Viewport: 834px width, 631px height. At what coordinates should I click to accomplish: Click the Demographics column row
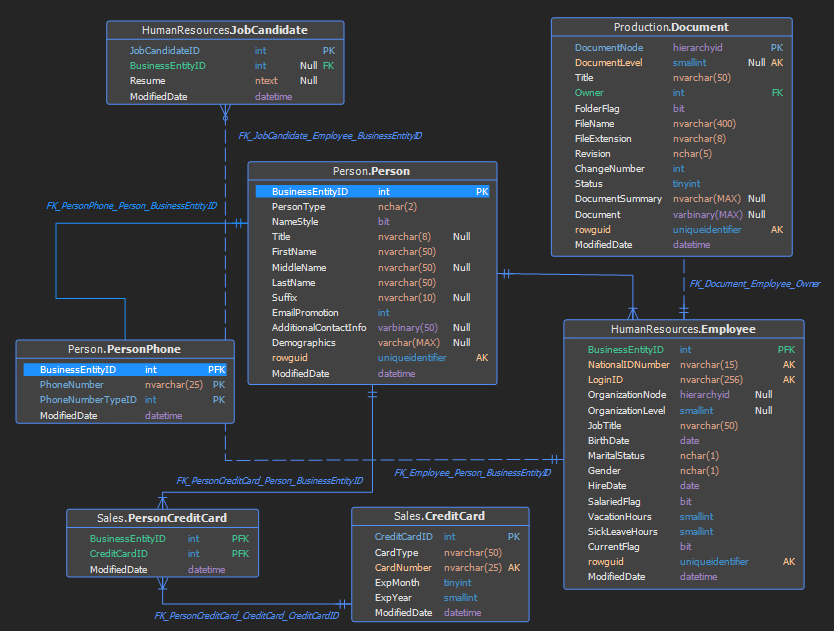coord(372,343)
